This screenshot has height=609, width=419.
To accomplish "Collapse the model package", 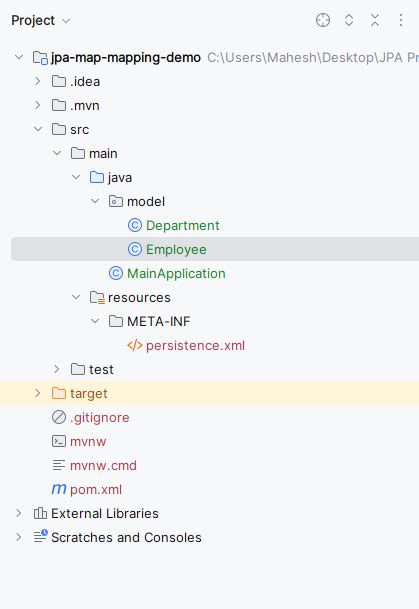I will 95,201.
